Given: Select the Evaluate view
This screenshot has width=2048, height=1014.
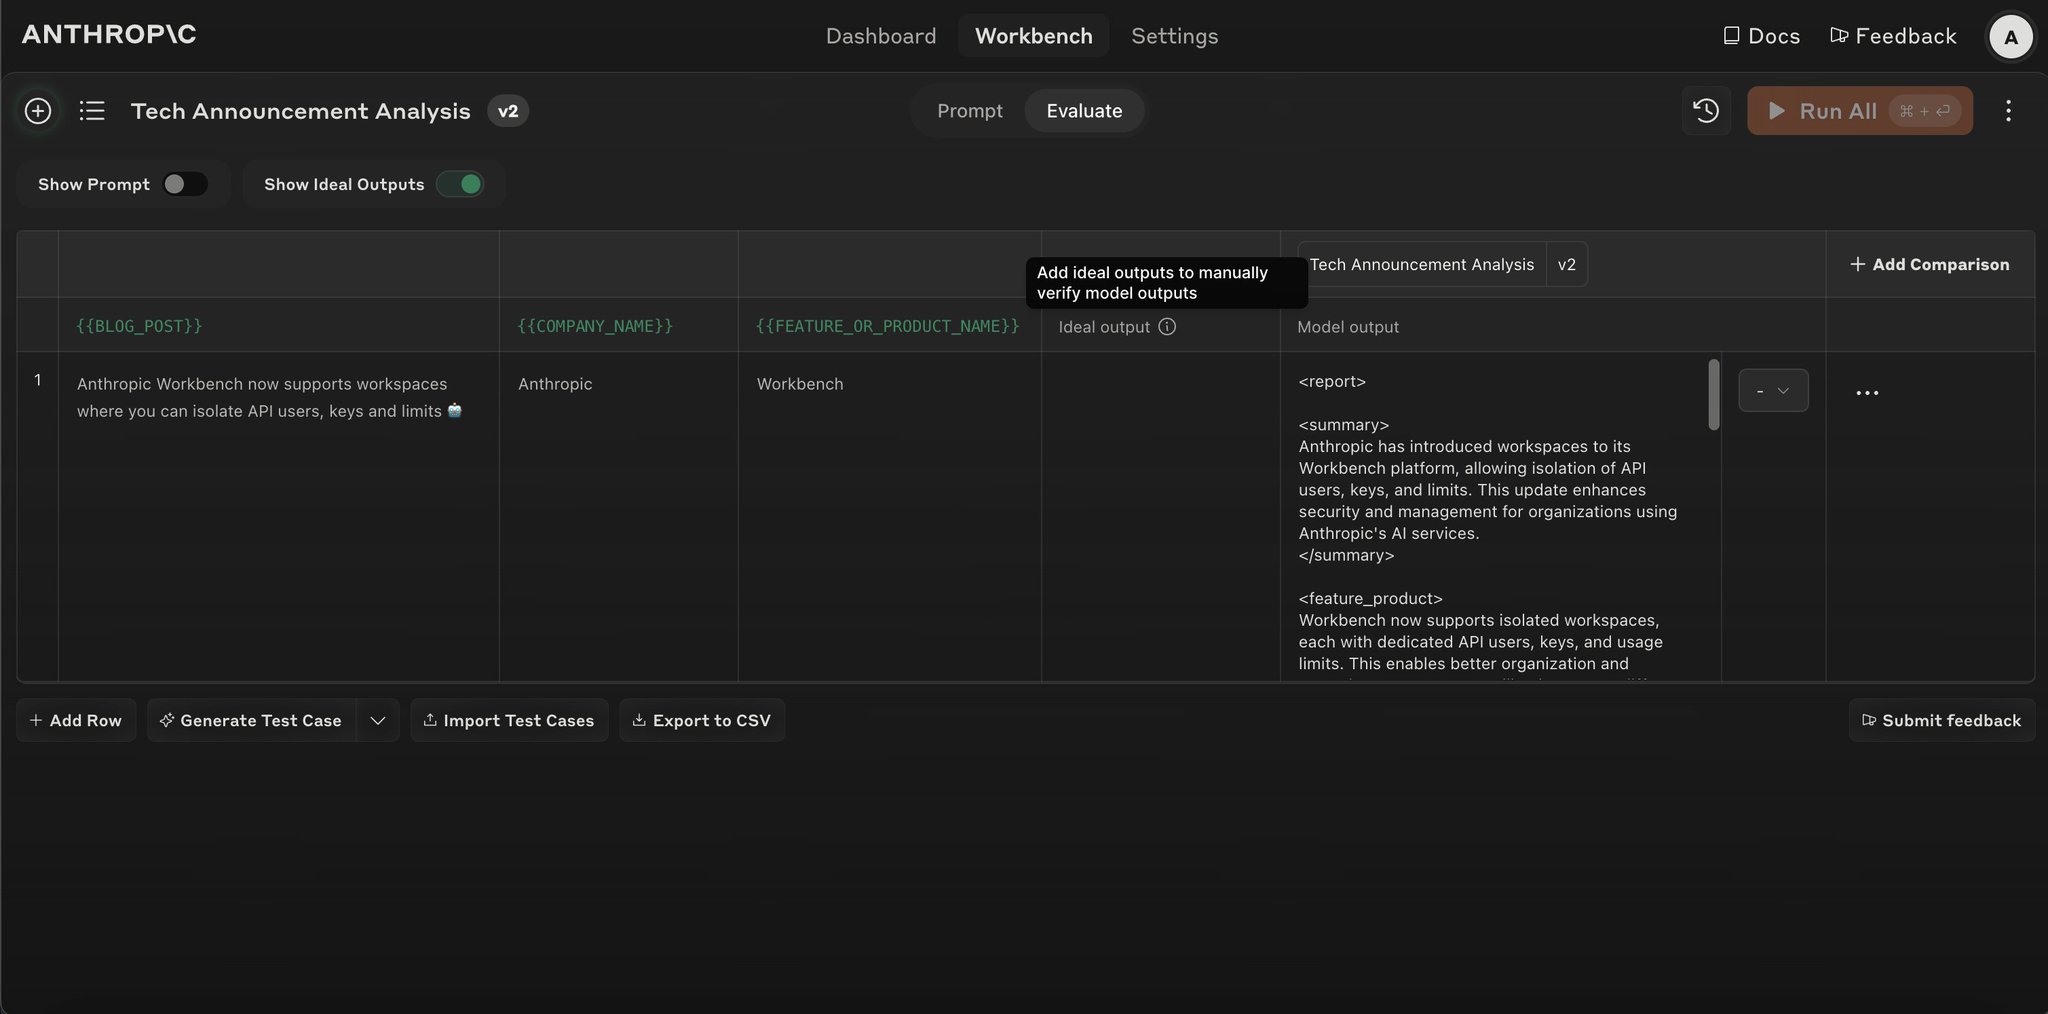Looking at the screenshot, I should (1084, 111).
